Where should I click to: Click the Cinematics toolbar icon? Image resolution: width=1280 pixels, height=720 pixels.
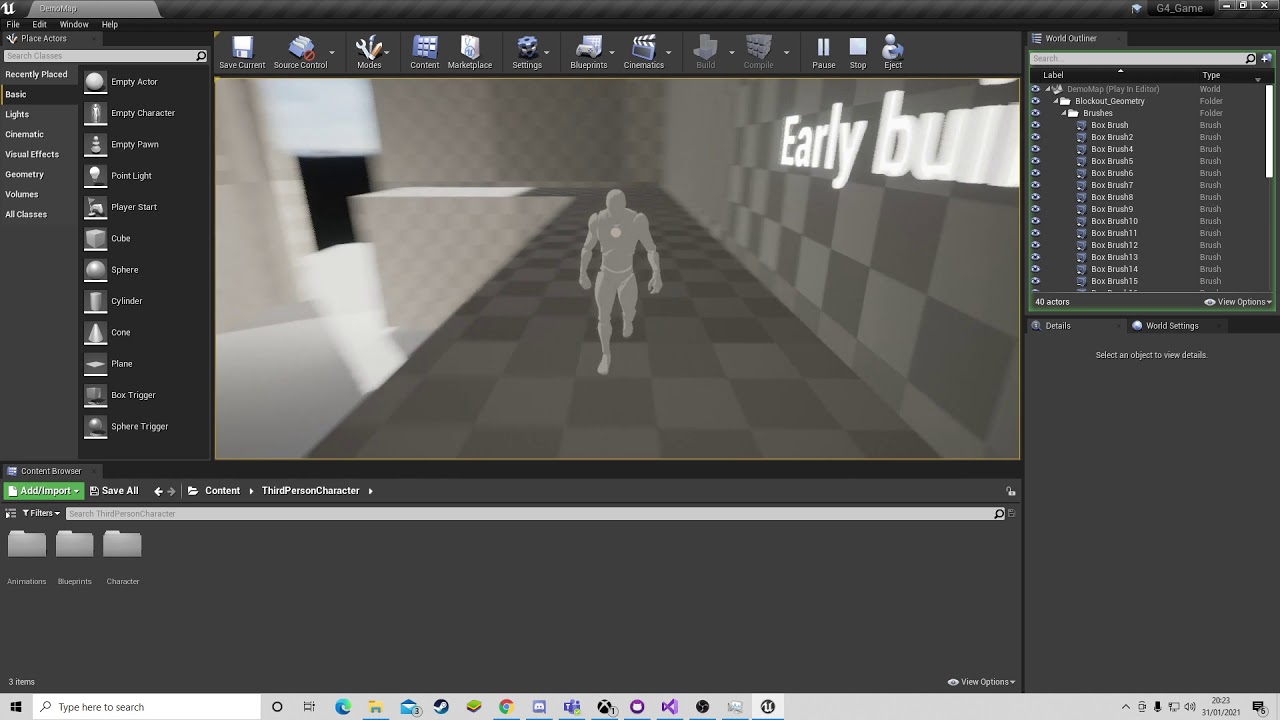click(644, 52)
